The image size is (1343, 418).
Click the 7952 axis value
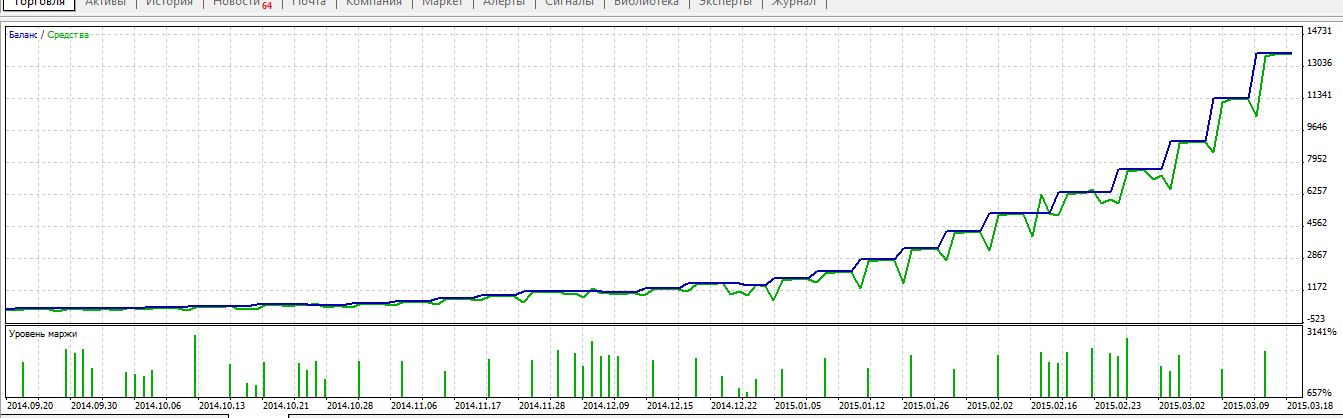tap(1318, 159)
